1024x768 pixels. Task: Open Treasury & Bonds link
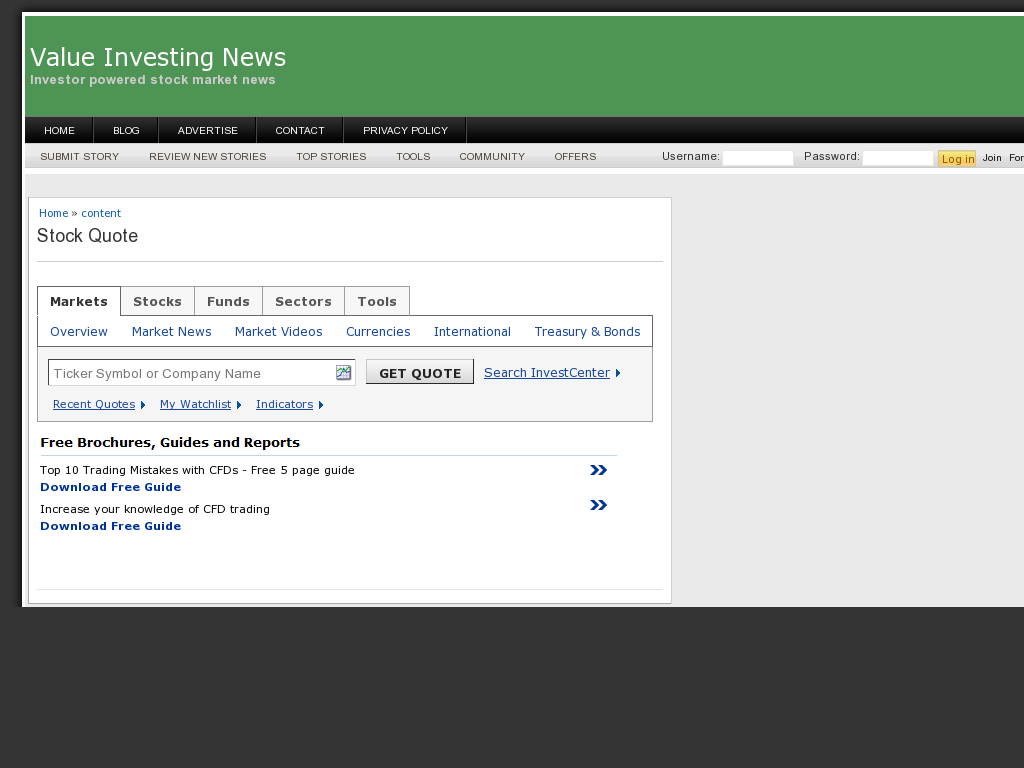587,332
